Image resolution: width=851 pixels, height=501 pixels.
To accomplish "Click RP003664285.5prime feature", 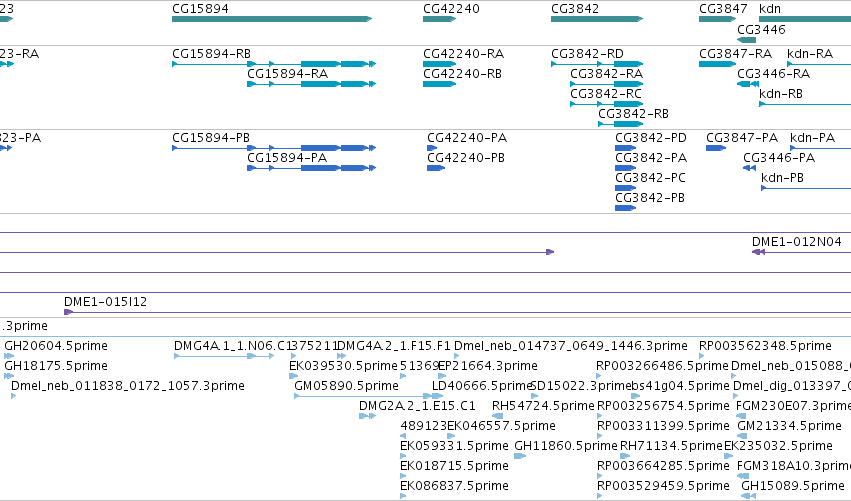I will 600,477.
